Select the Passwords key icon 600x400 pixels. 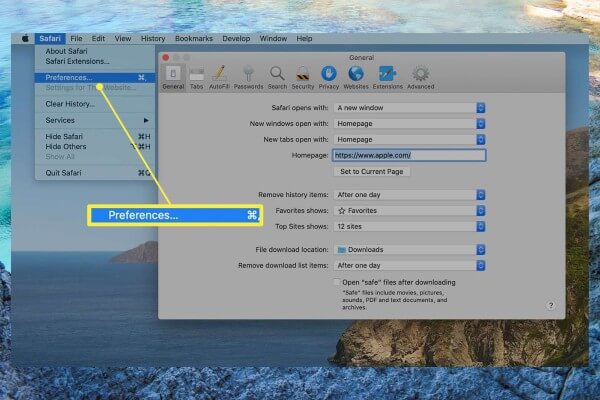point(250,77)
